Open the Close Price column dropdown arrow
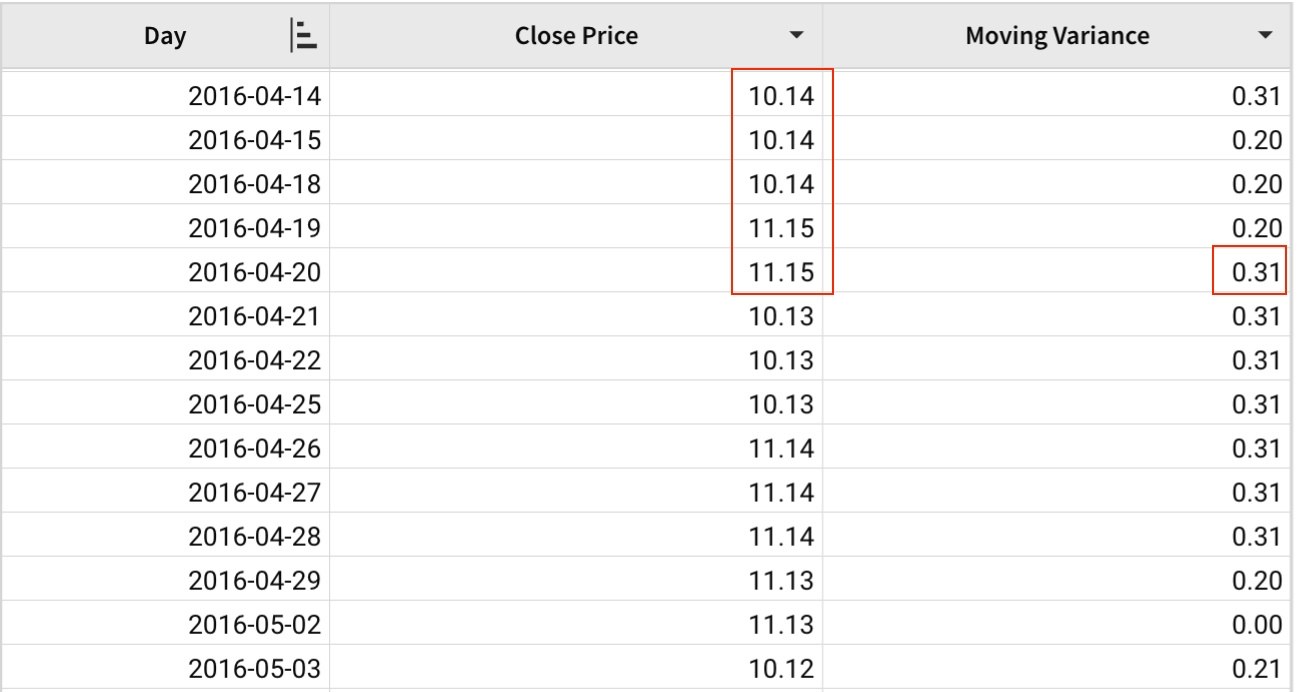Screen dimensions: 1298x692 (x=796, y=37)
